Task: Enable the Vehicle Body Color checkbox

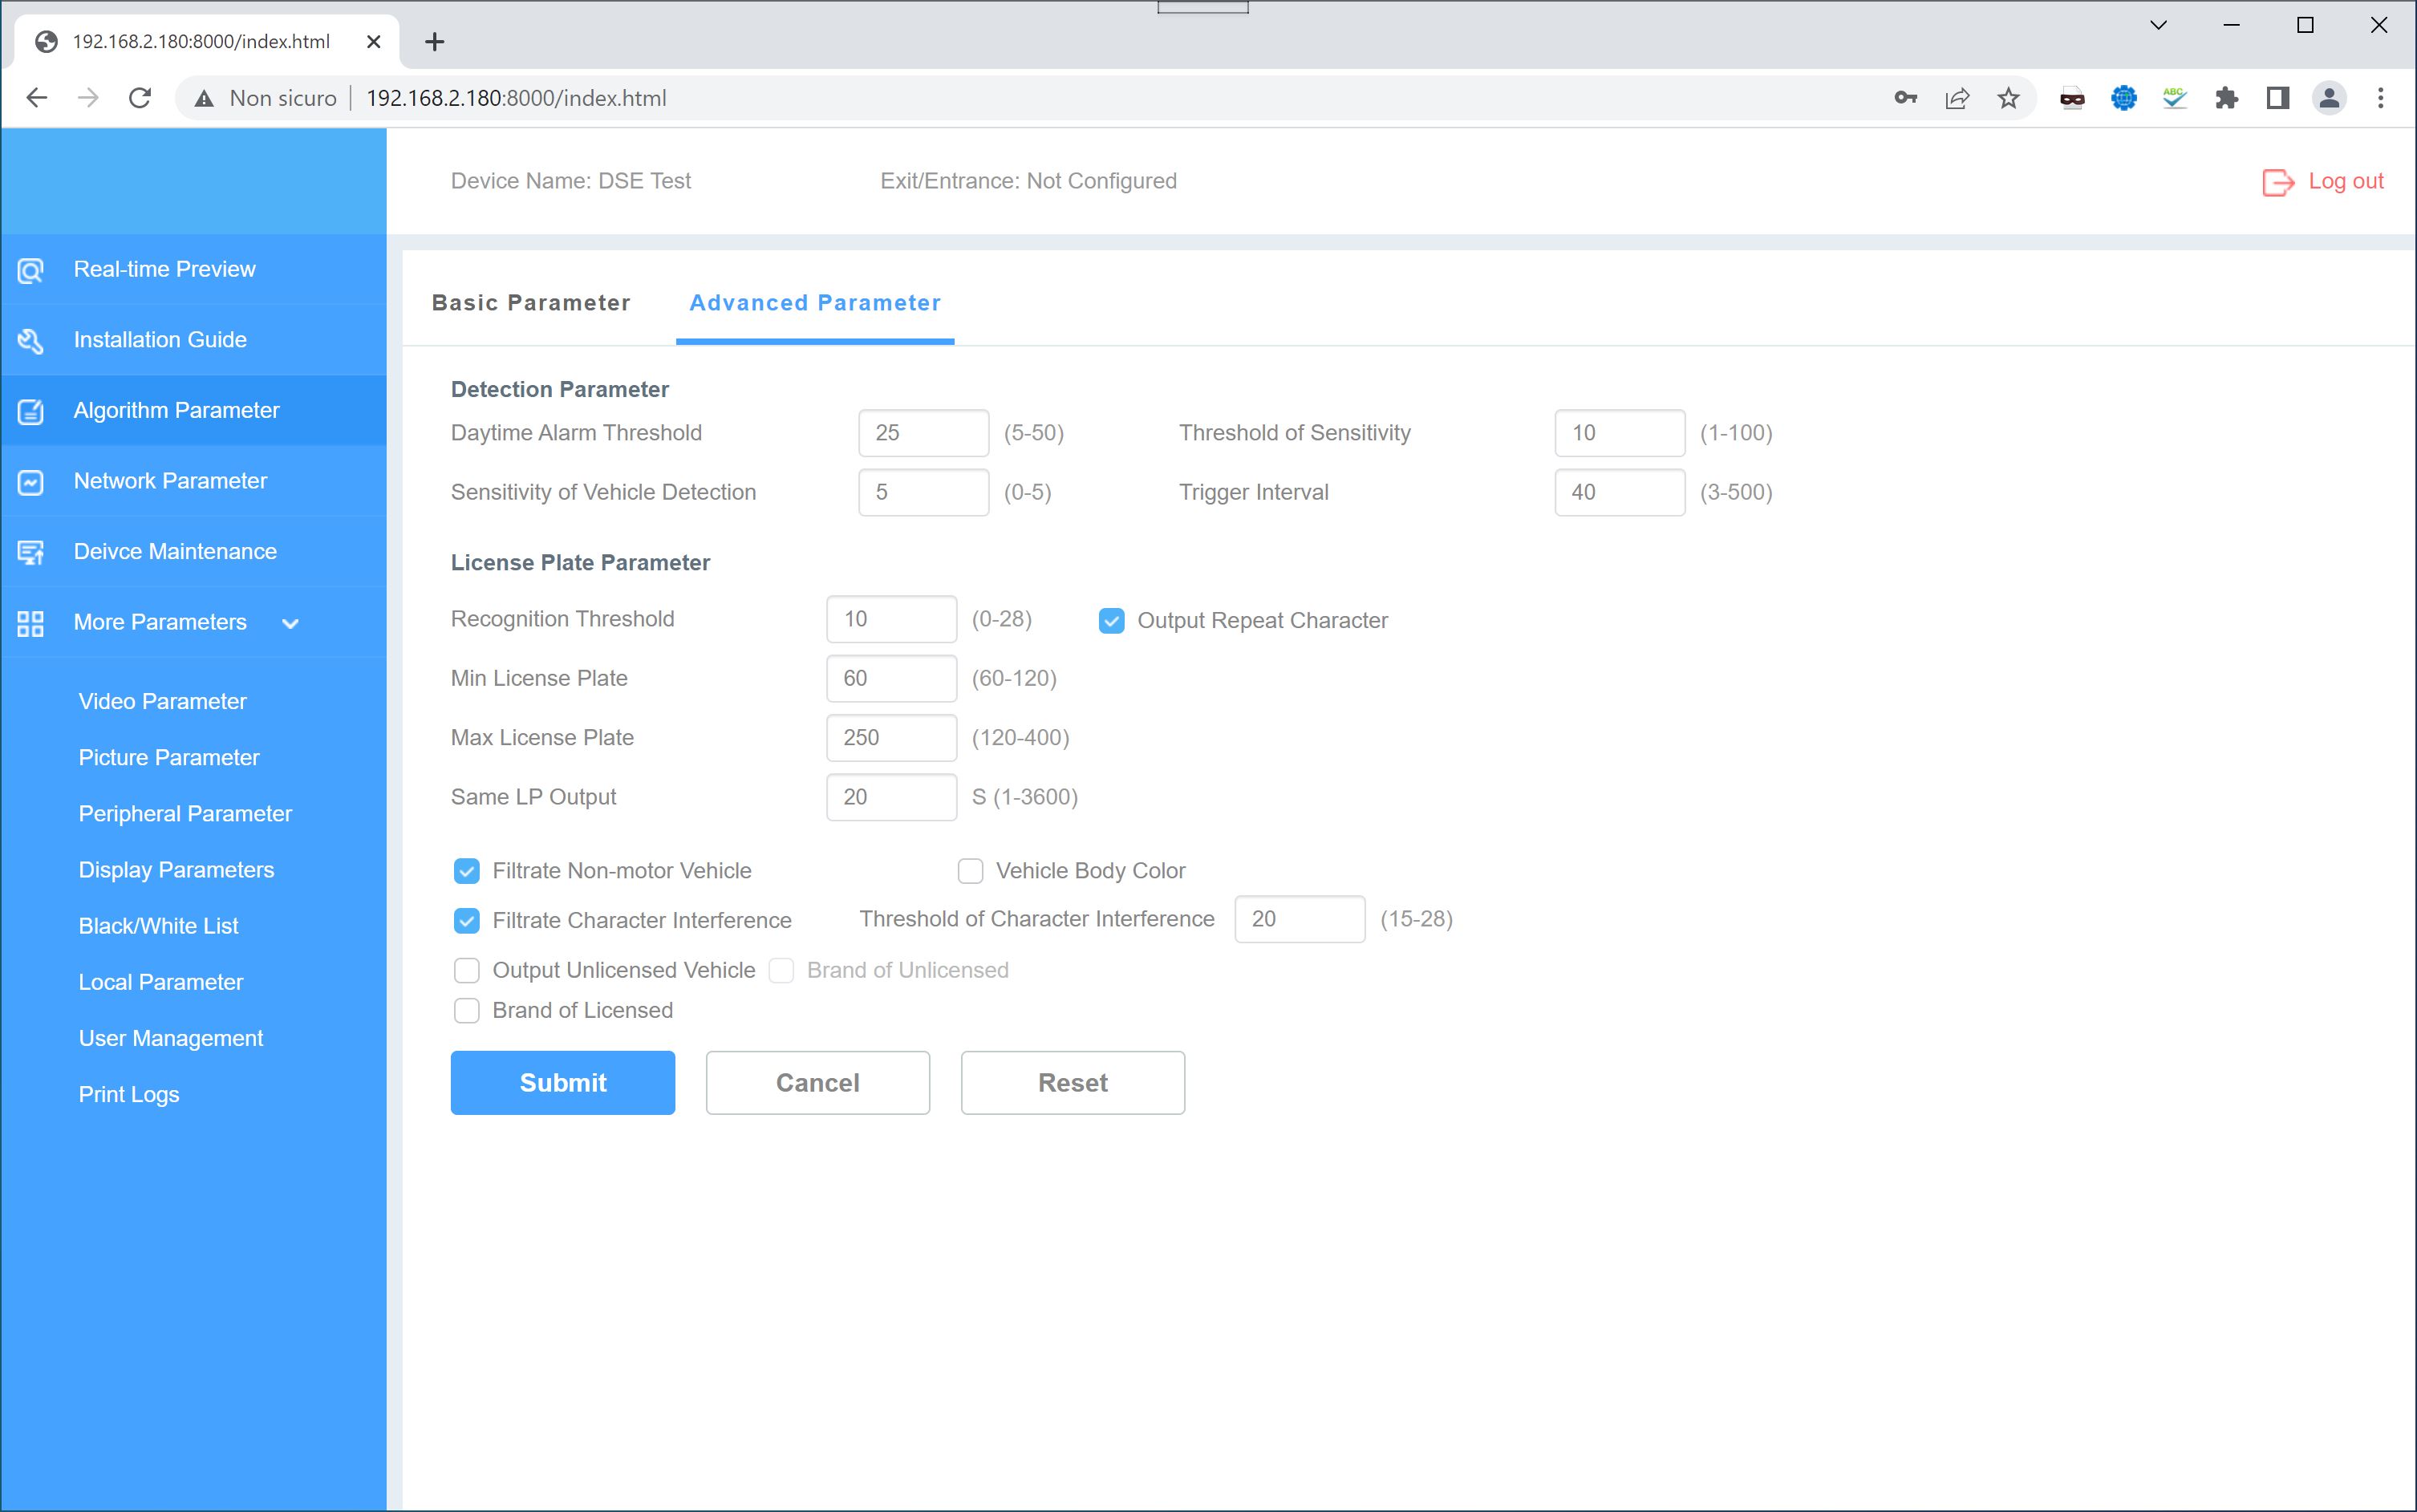Action: point(970,871)
